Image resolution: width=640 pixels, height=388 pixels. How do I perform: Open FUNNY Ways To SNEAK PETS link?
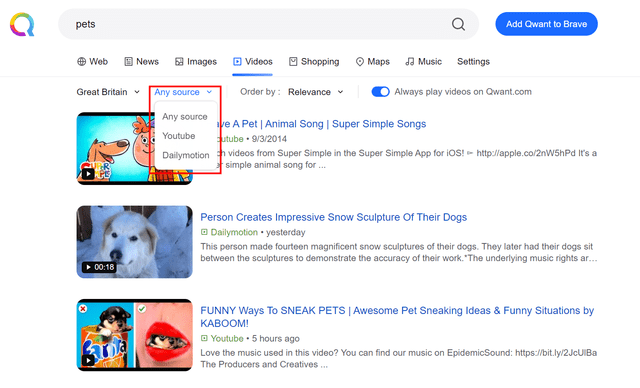pyautogui.click(x=397, y=317)
